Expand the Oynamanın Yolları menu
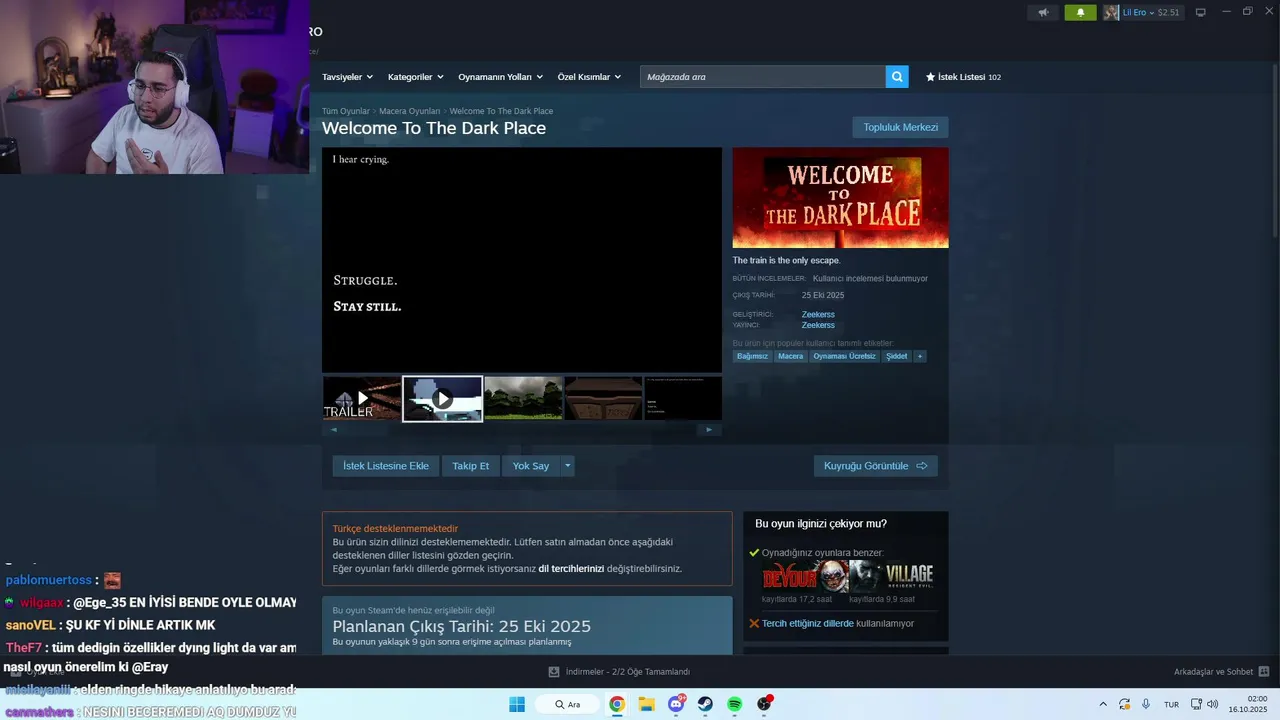1280x720 pixels. click(500, 77)
